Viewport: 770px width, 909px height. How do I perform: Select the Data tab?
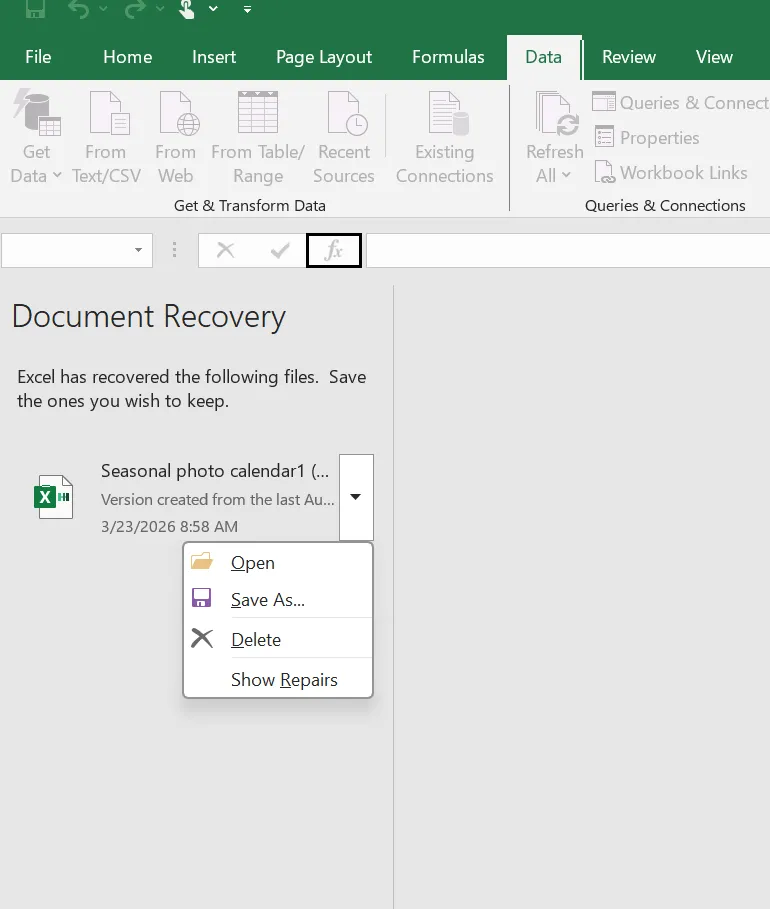click(543, 57)
